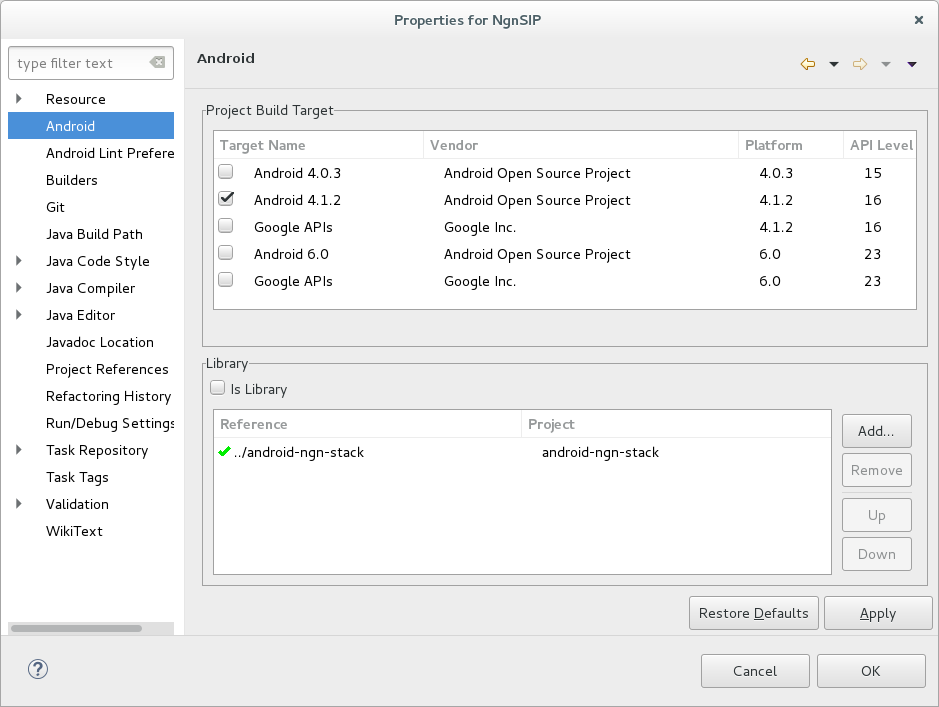The height and width of the screenshot is (707, 939).
Task: Check the Google APIs 4.1.2 checkbox
Action: [x=226, y=226]
